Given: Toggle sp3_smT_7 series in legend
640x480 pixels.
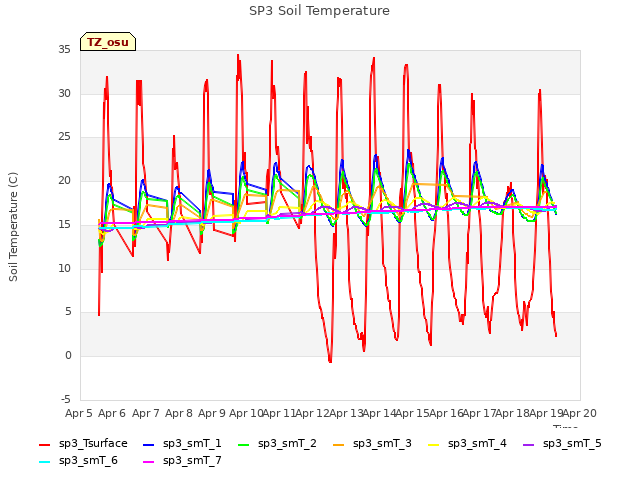Looking at the screenshot, I should 182,461.
